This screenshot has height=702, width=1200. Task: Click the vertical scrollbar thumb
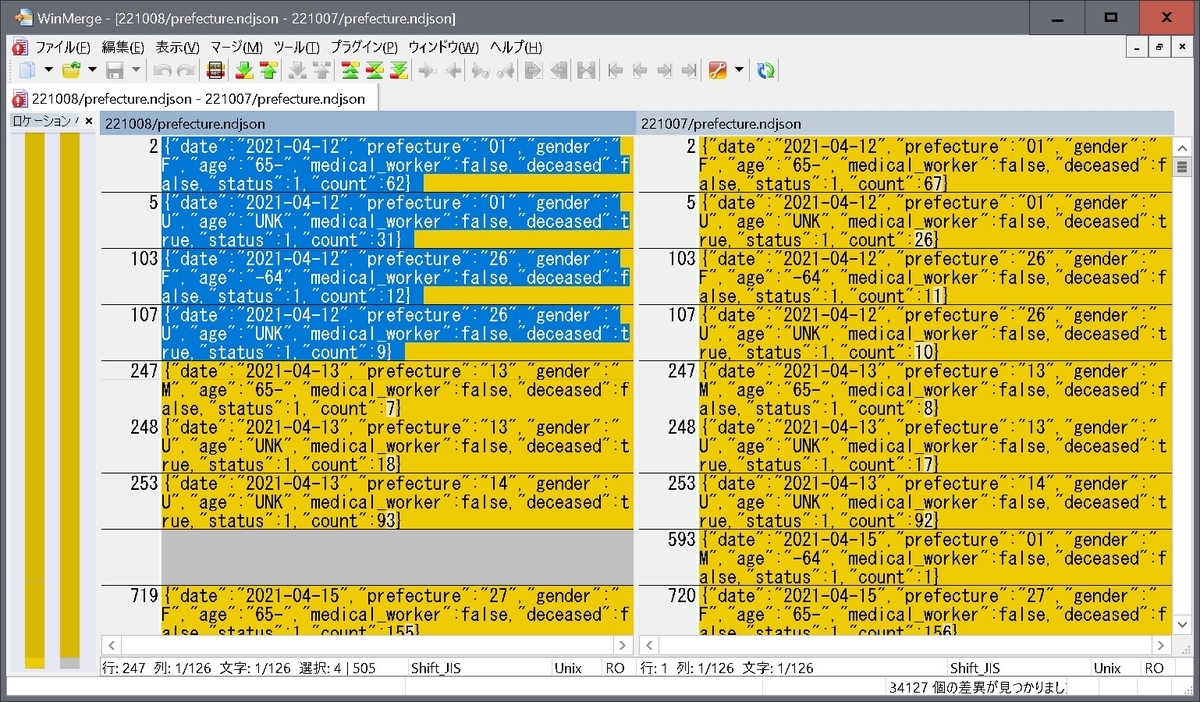point(1181,166)
